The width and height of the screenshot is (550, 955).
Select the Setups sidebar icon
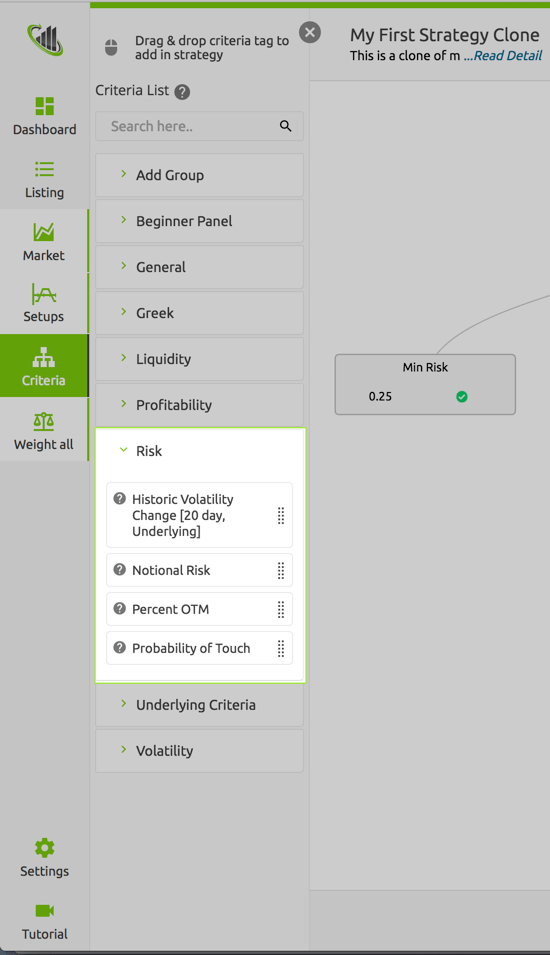(x=44, y=294)
